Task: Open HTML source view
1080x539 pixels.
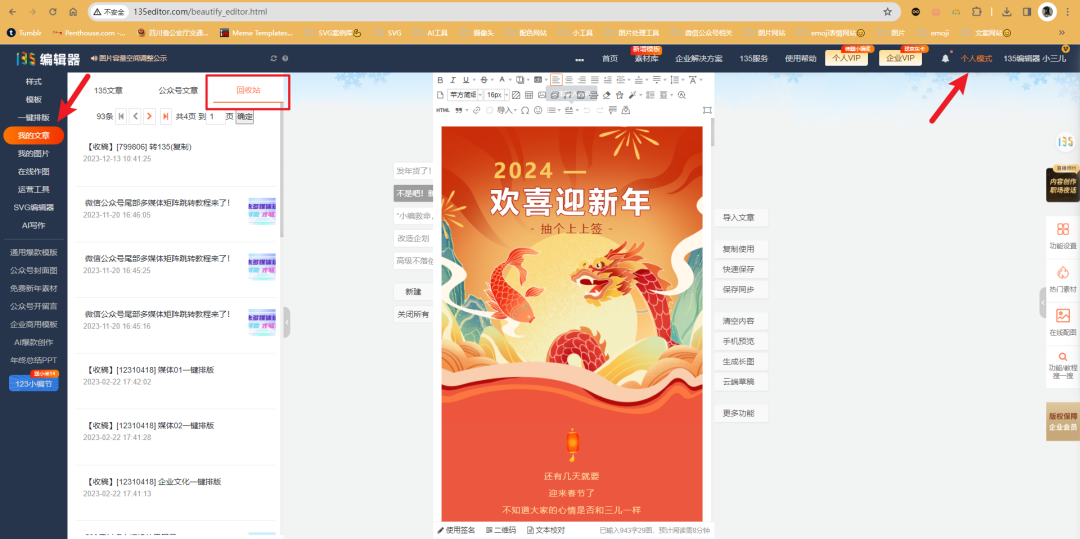Action: coord(443,110)
